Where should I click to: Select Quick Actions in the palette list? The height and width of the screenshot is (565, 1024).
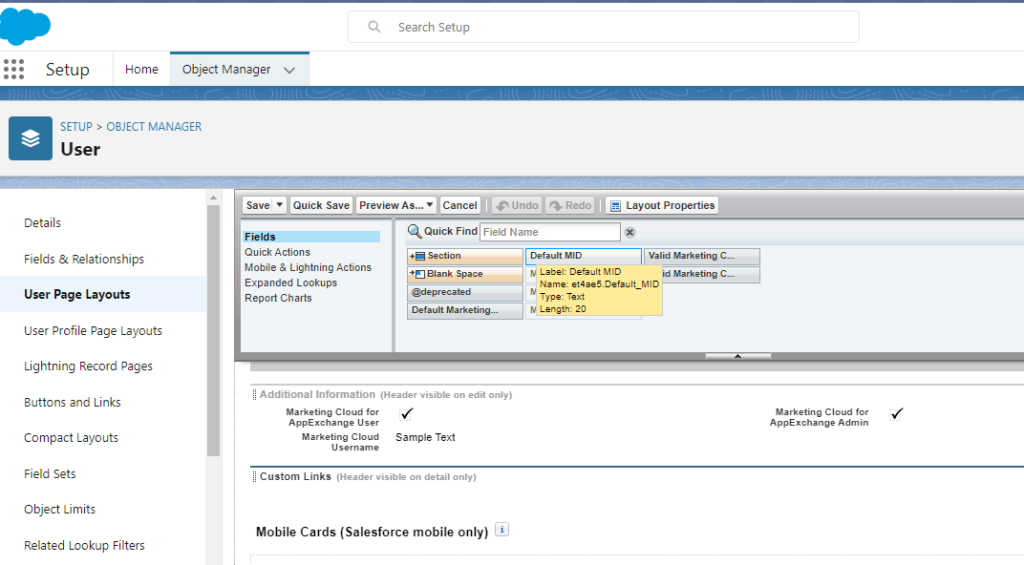[x=278, y=252]
